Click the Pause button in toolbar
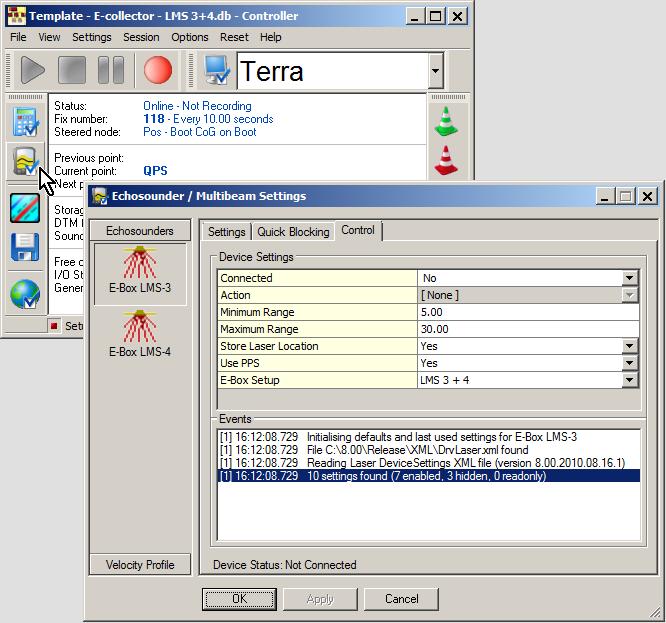The width and height of the screenshot is (666, 623). tap(111, 71)
